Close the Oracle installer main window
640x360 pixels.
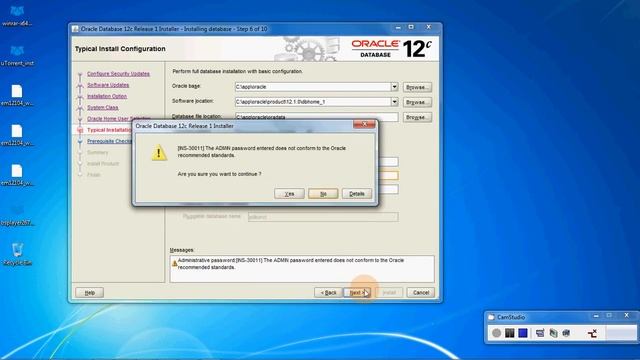pyautogui.click(x=428, y=27)
